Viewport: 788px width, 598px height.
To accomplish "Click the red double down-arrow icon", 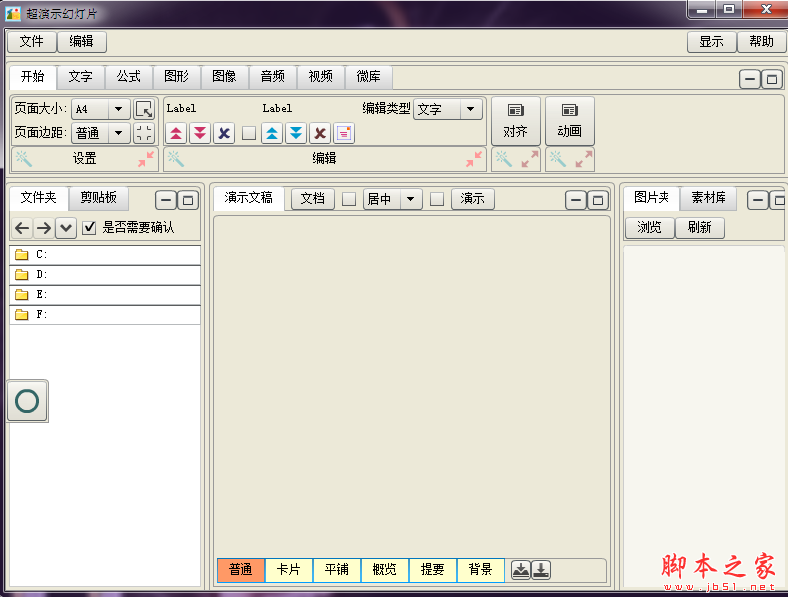I will point(200,133).
